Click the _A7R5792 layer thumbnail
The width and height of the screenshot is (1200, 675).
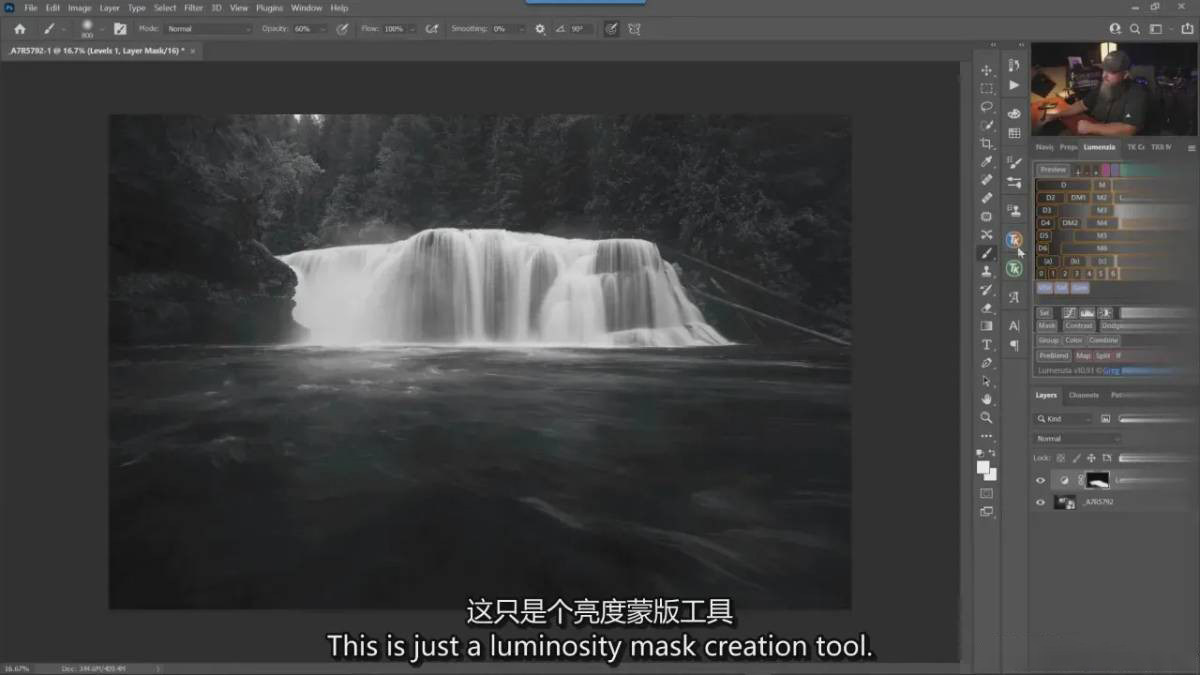1064,502
